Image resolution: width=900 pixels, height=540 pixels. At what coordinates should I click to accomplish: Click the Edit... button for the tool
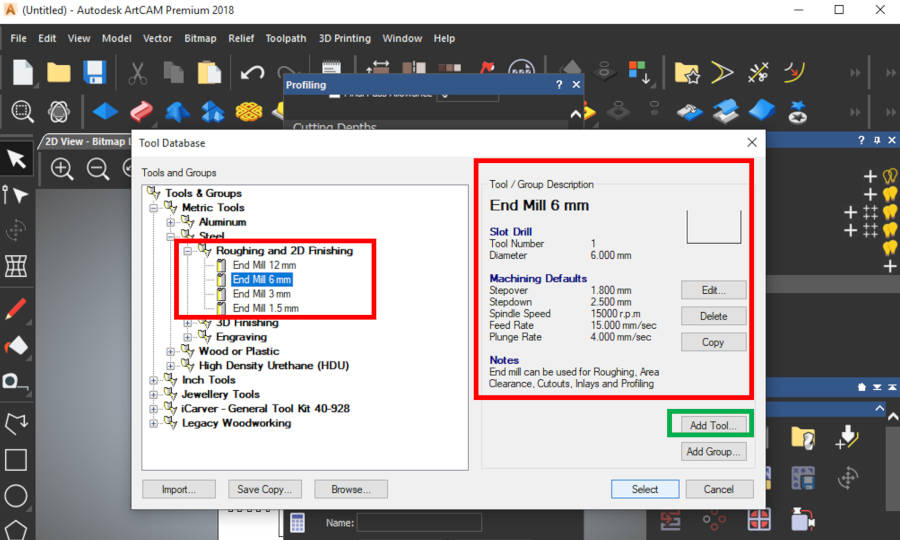713,290
